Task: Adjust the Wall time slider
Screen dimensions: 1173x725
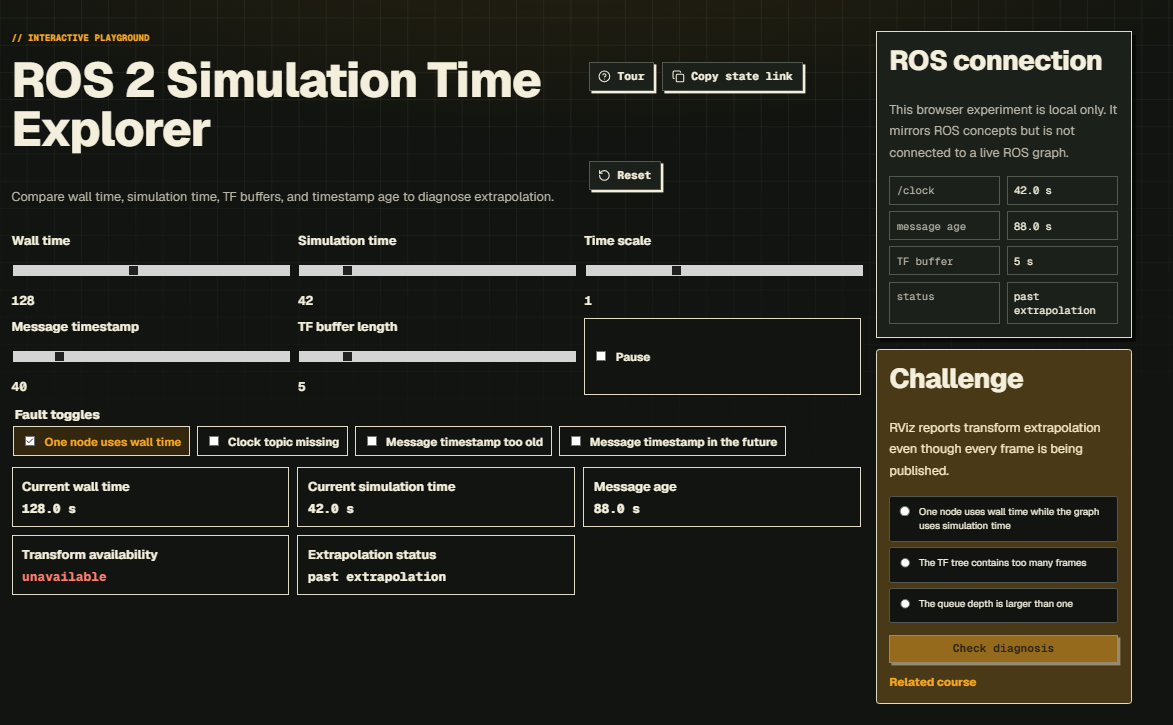Action: 151,270
